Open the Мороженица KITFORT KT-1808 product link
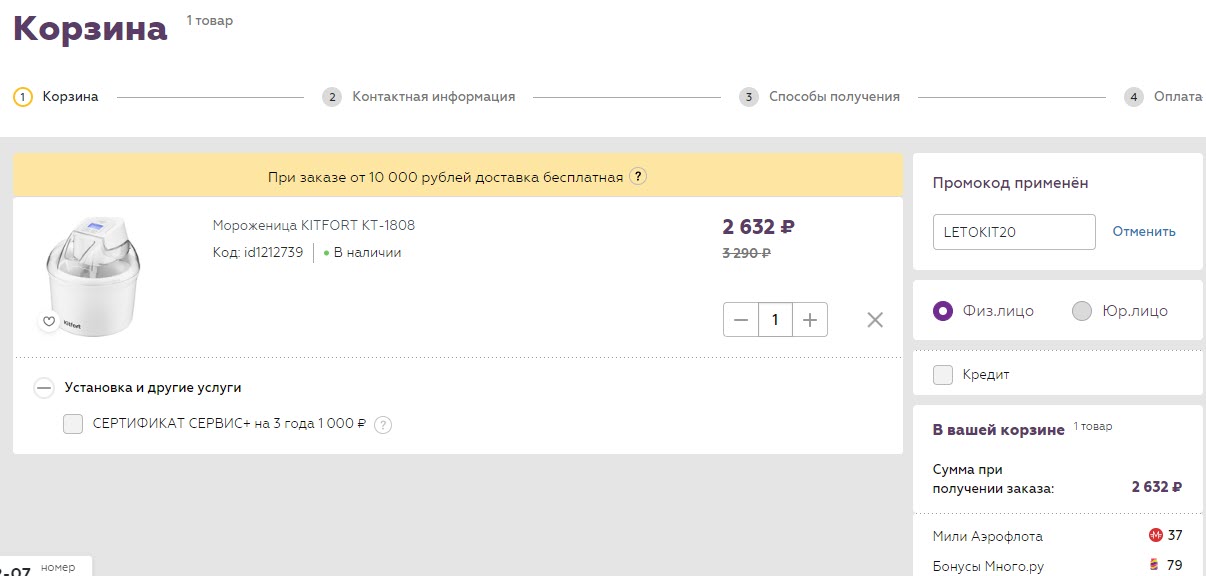 pos(313,225)
